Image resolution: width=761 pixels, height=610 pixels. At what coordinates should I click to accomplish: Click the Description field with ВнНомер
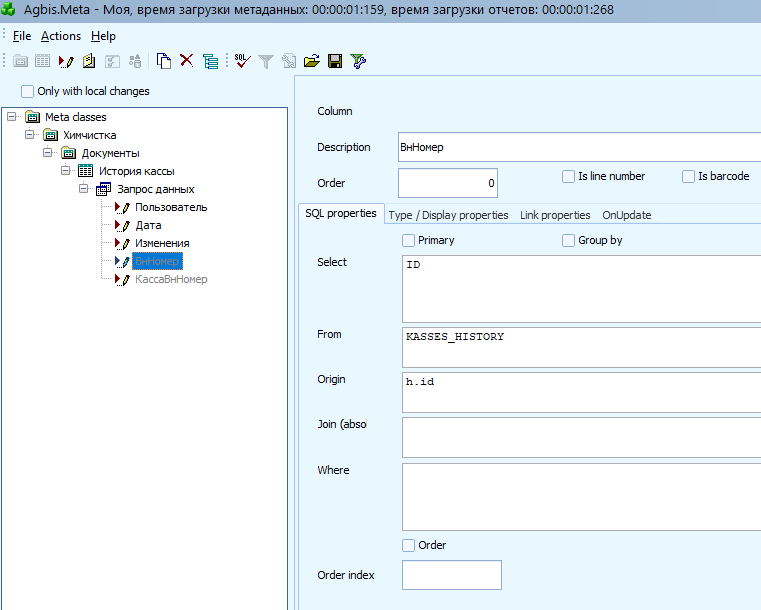pyautogui.click(x=579, y=147)
